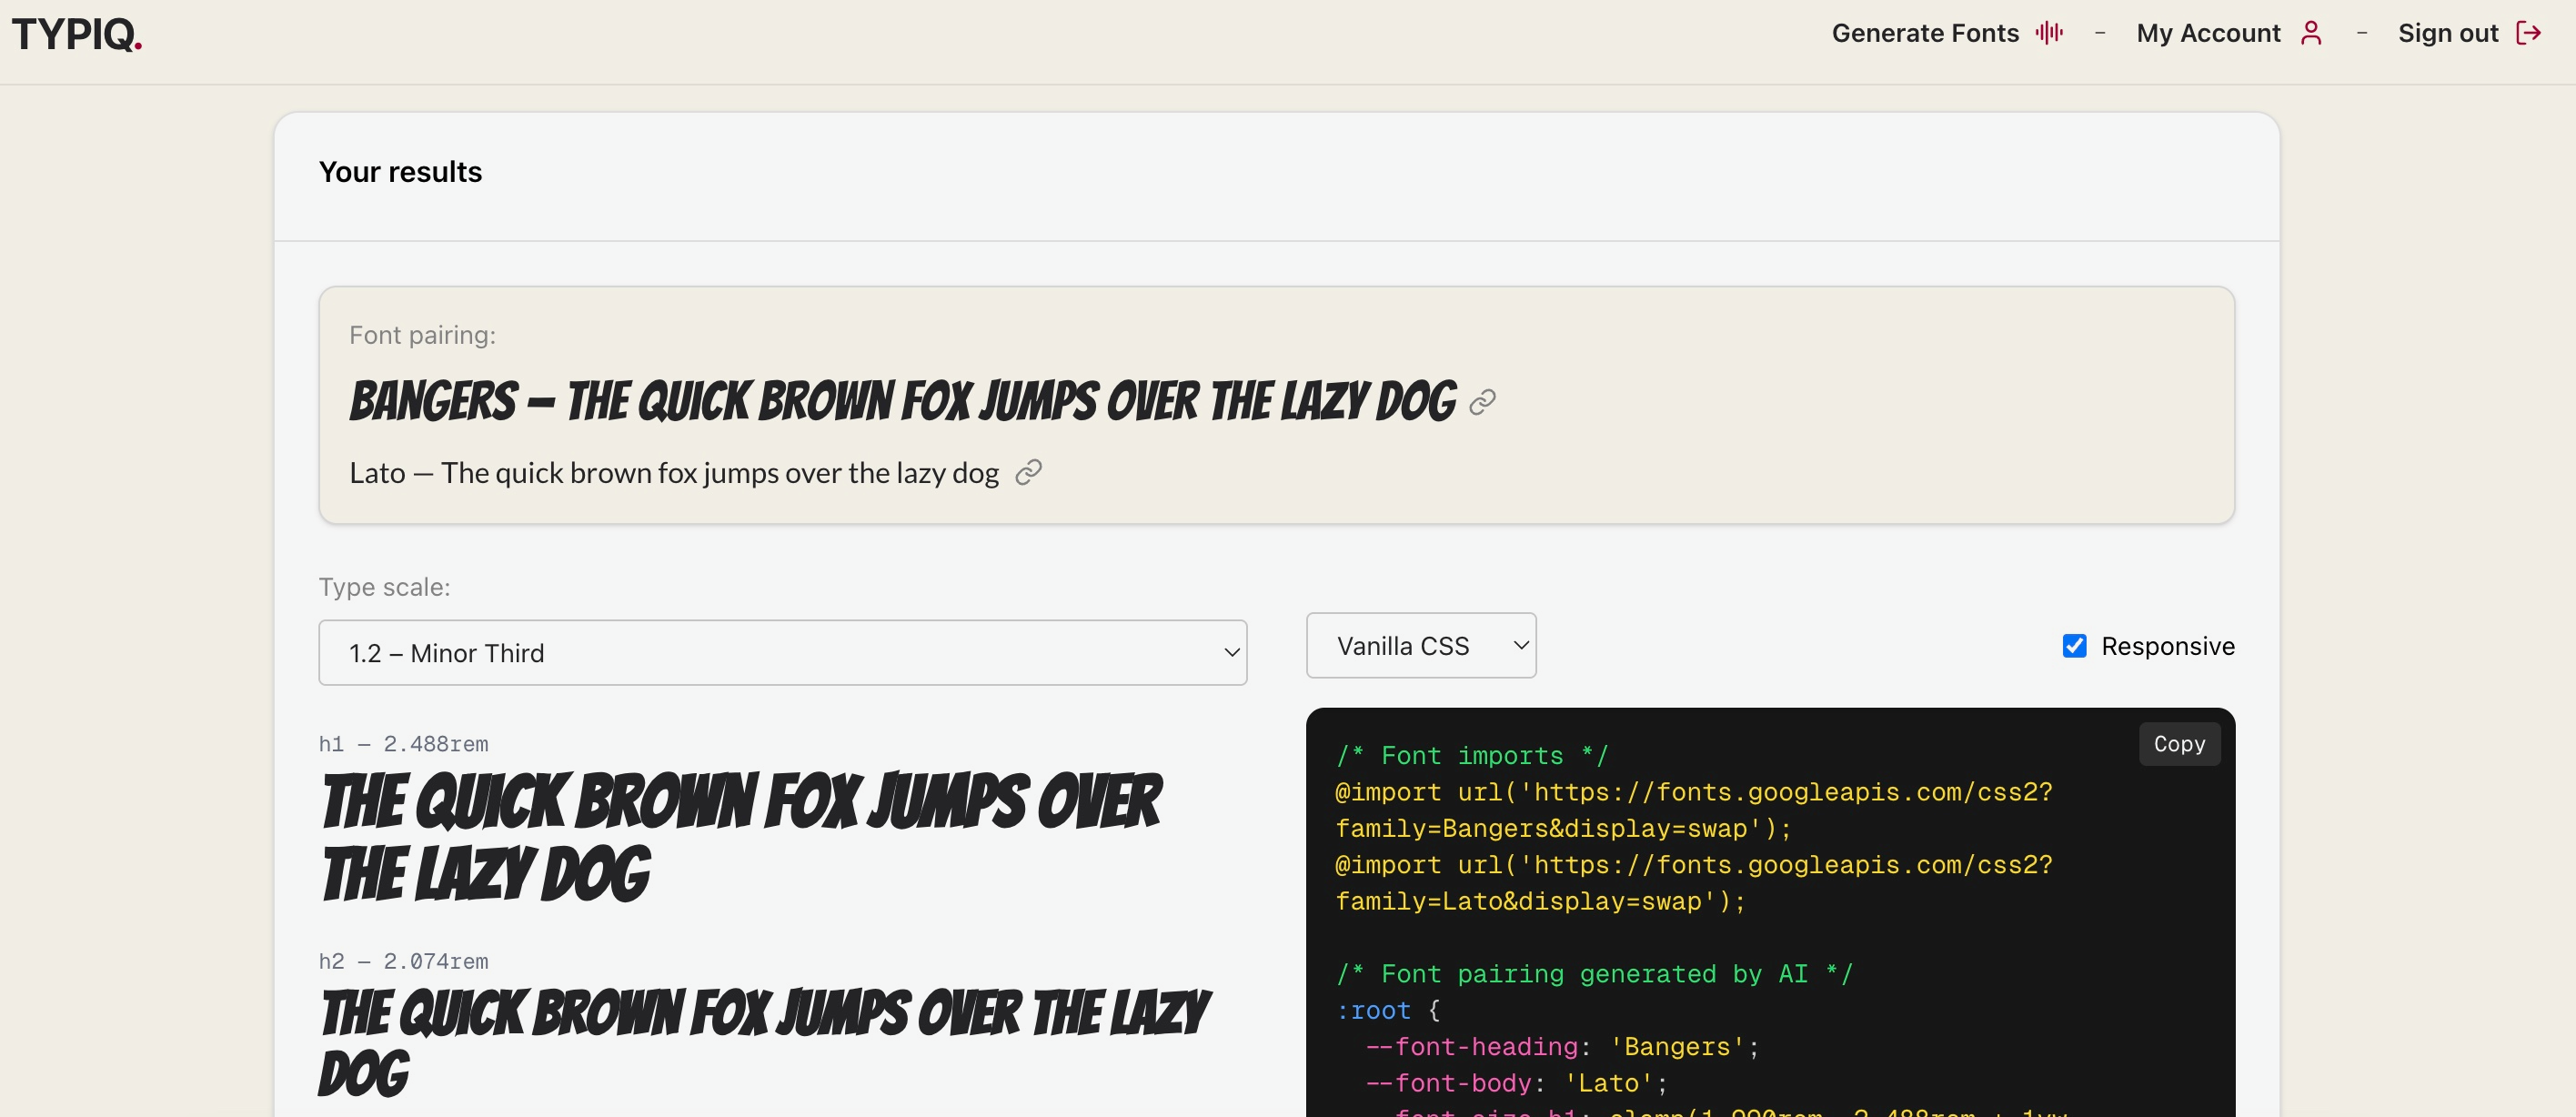Click the My Account user icon
2576x1117 pixels.
pos(2311,33)
